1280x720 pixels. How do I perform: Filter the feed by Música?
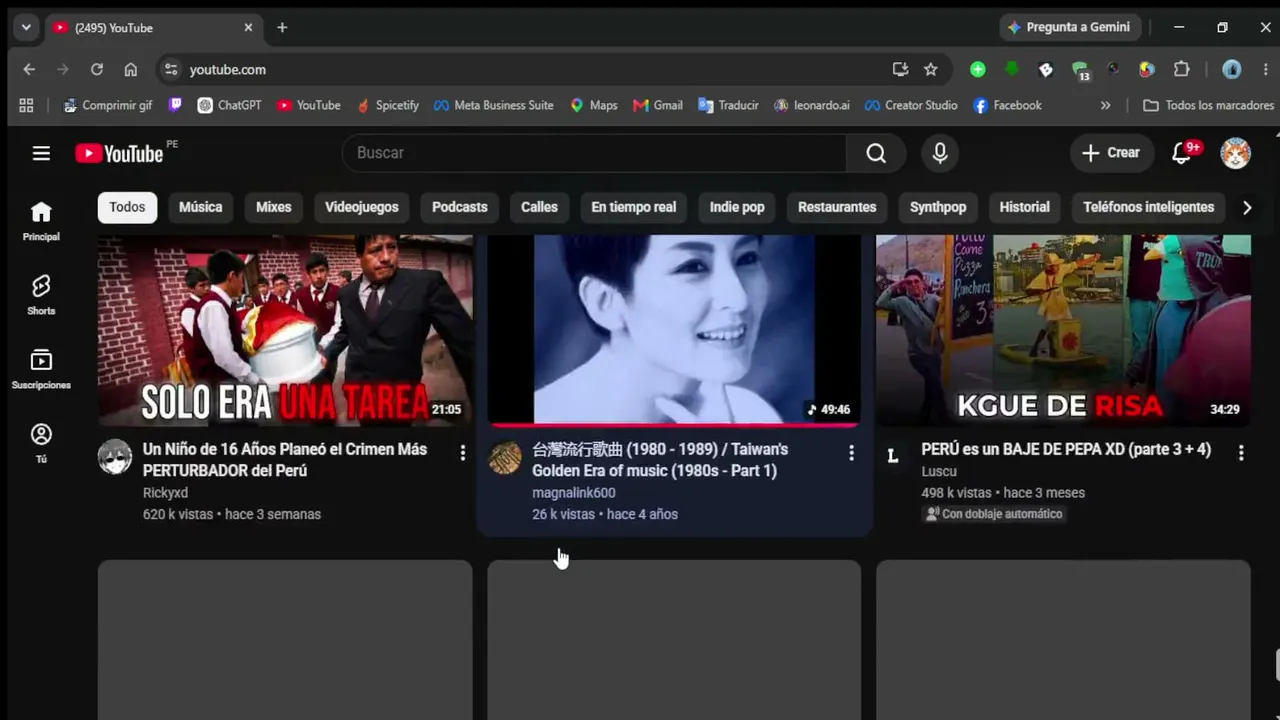pos(201,207)
